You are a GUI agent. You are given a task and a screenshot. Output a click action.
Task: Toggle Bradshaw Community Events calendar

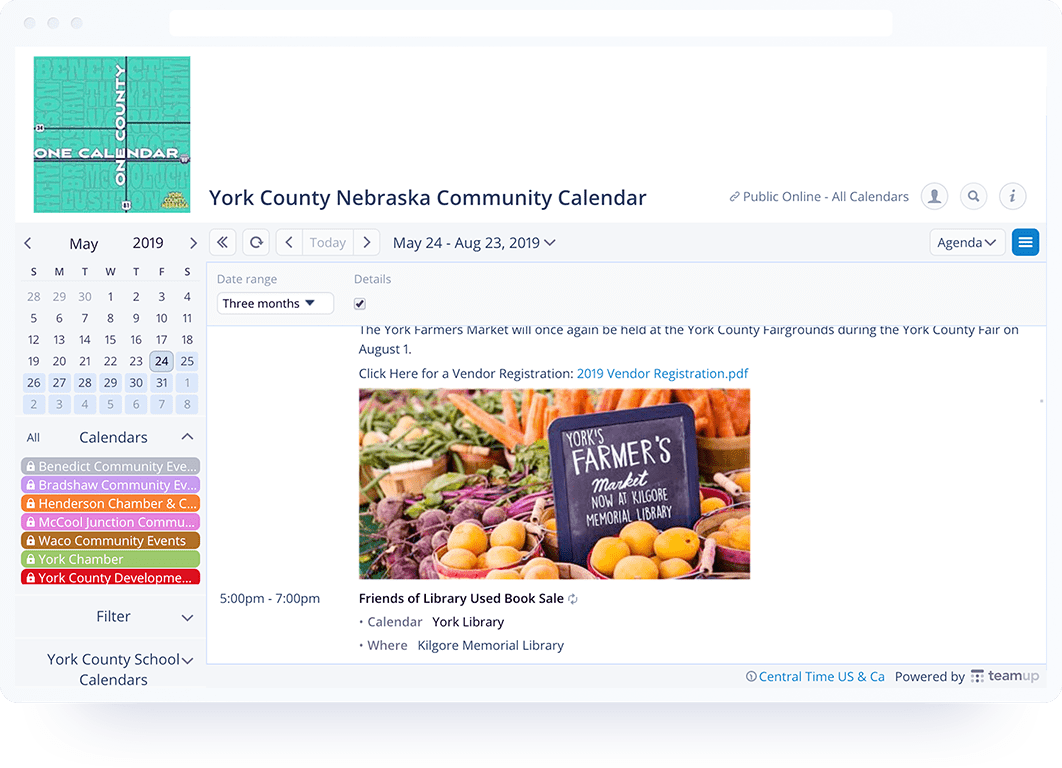(x=110, y=485)
